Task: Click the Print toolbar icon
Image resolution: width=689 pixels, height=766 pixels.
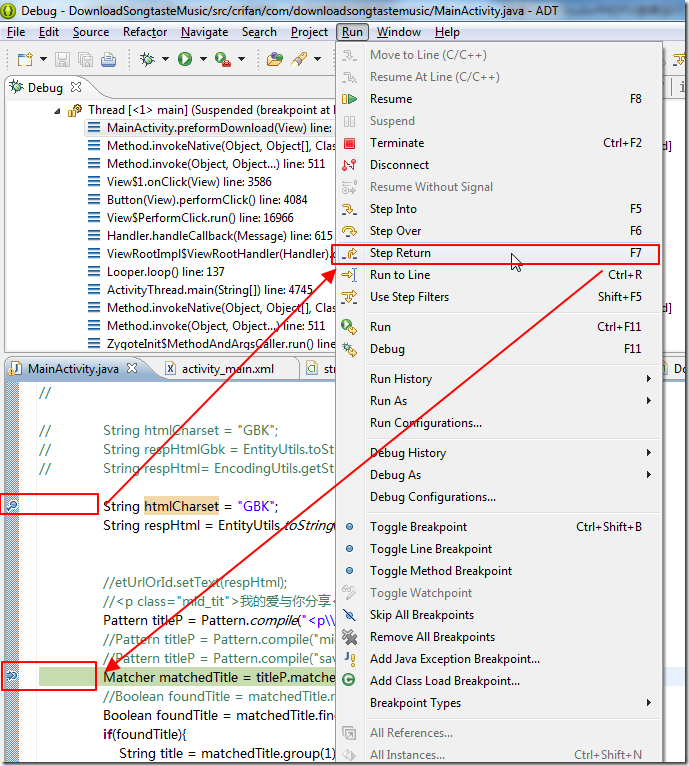Action: point(108,60)
